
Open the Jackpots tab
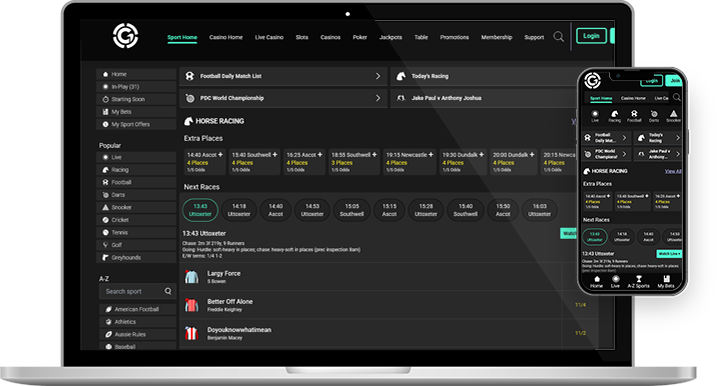[391, 38]
